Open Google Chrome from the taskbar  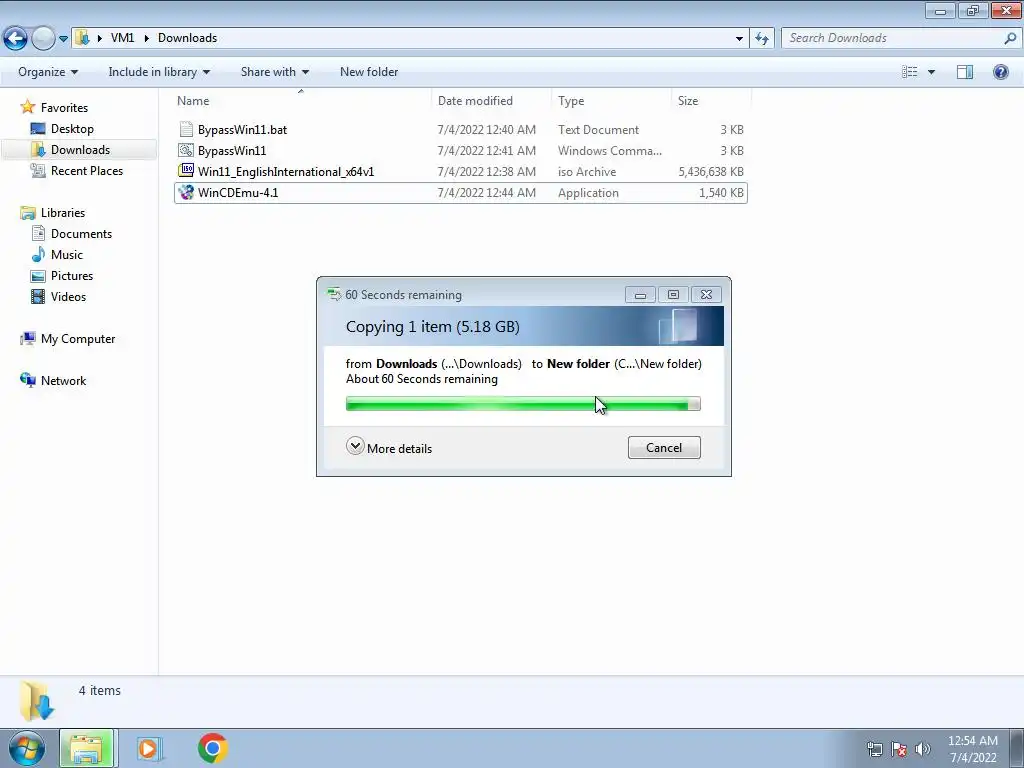click(x=212, y=748)
